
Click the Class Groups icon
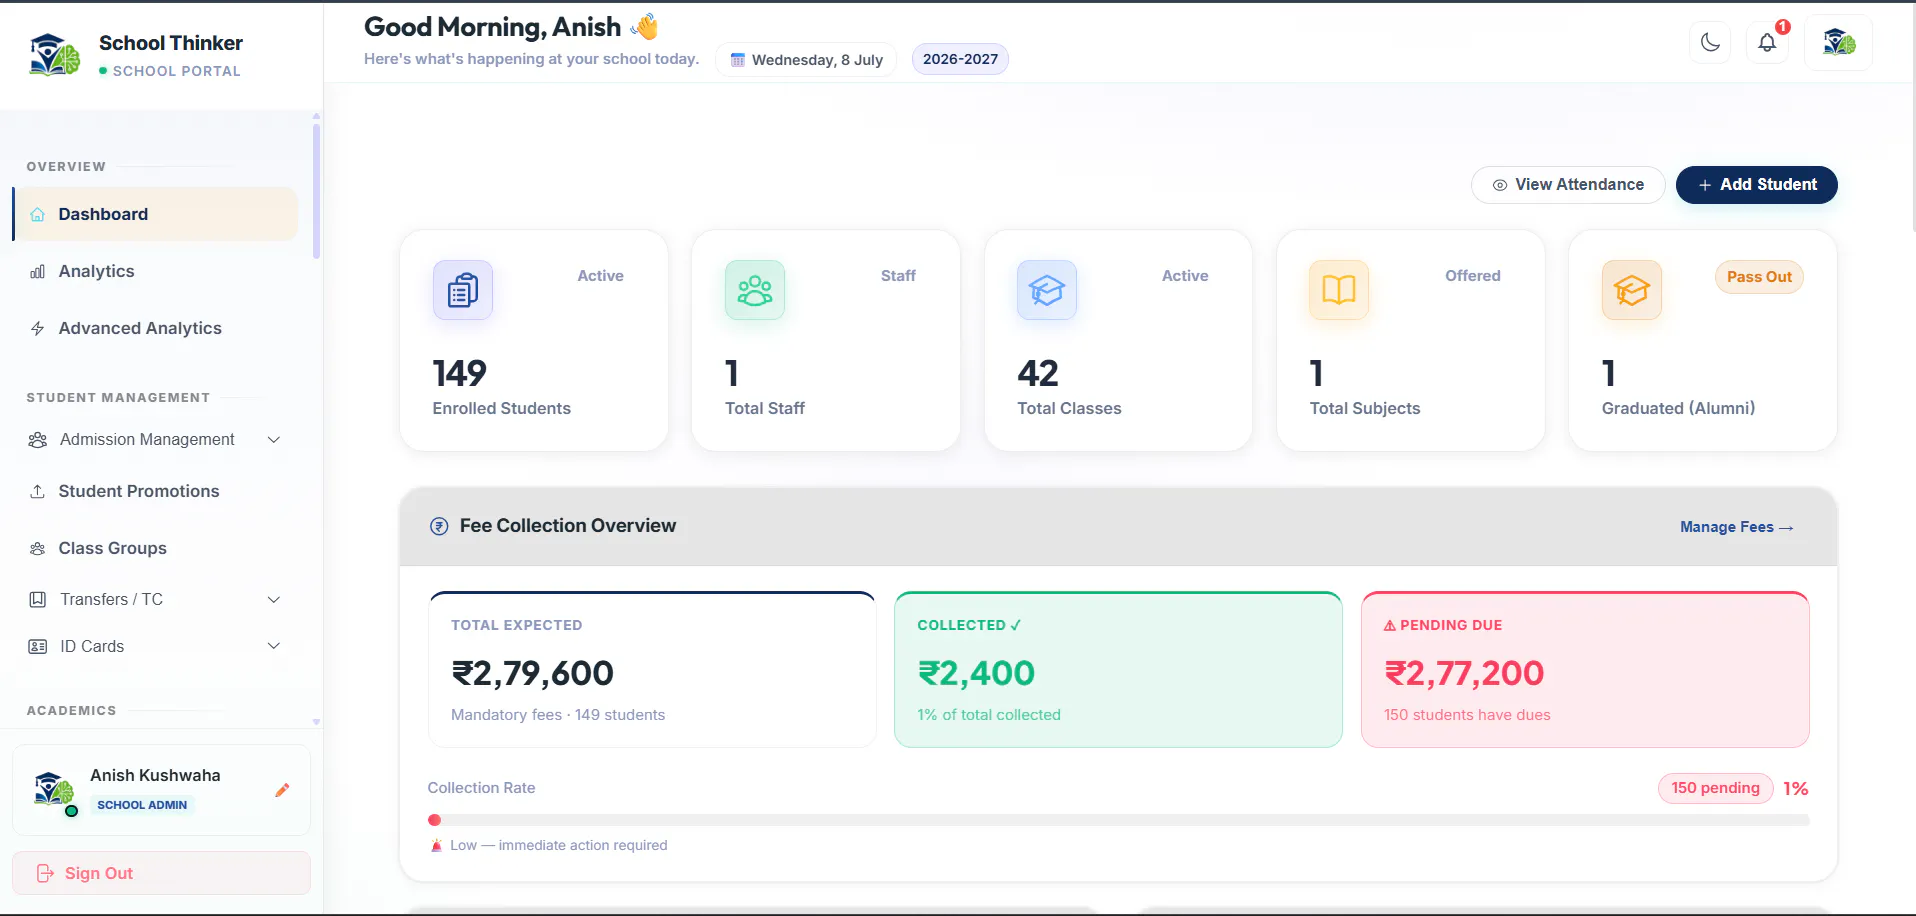tap(38, 548)
